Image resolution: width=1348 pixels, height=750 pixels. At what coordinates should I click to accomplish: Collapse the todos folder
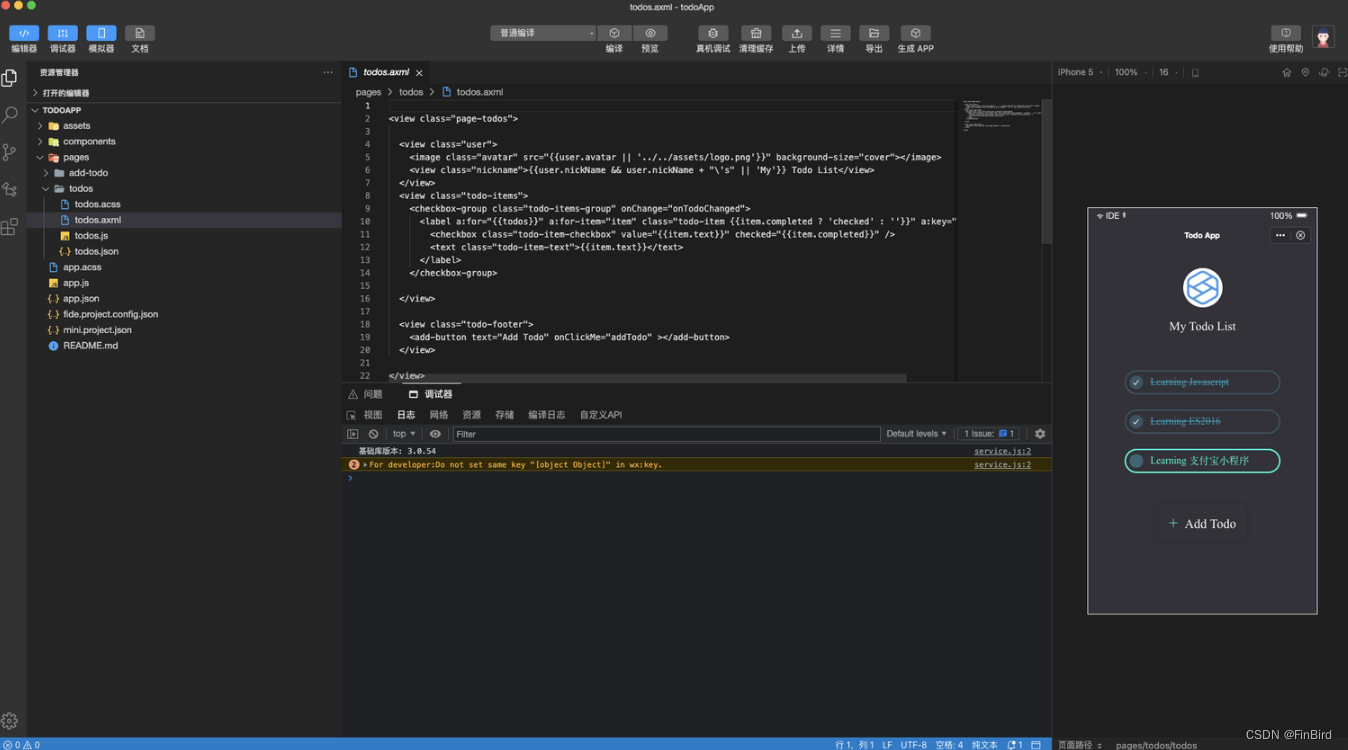pos(184,188)
